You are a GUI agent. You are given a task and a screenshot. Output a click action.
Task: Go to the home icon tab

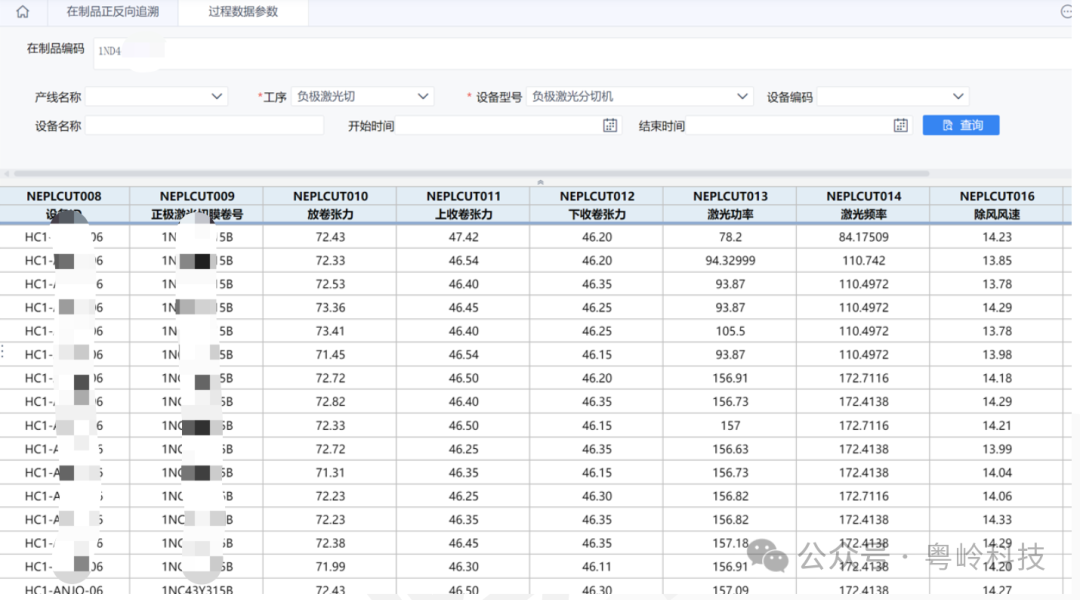23,12
